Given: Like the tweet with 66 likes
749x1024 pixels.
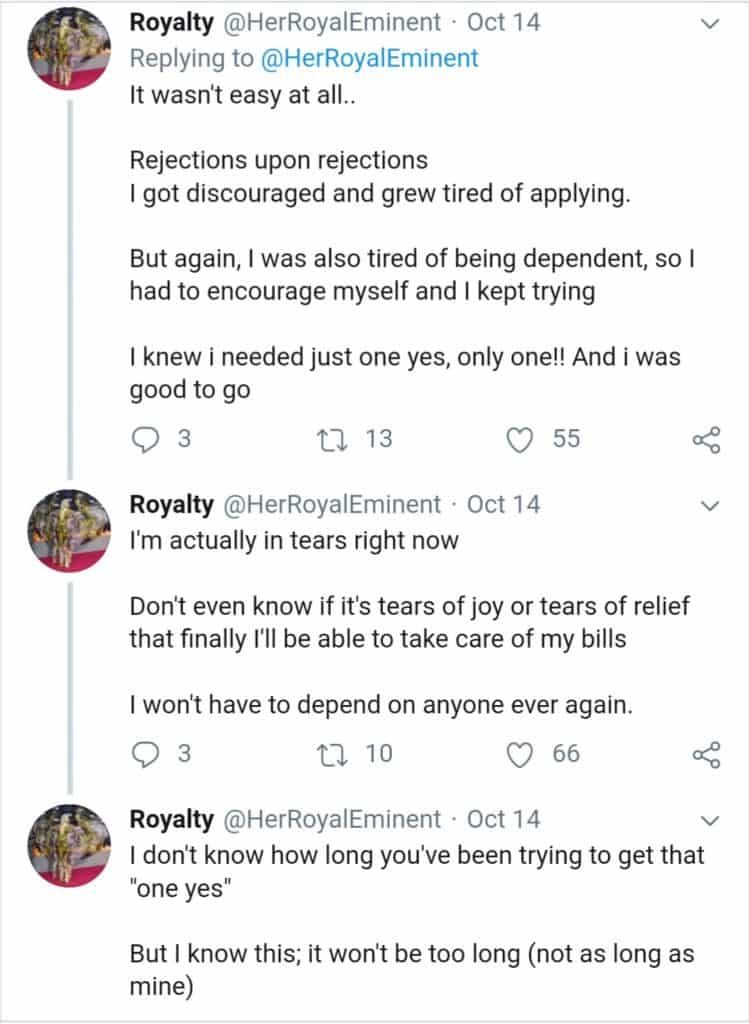Looking at the screenshot, I should click(520, 753).
